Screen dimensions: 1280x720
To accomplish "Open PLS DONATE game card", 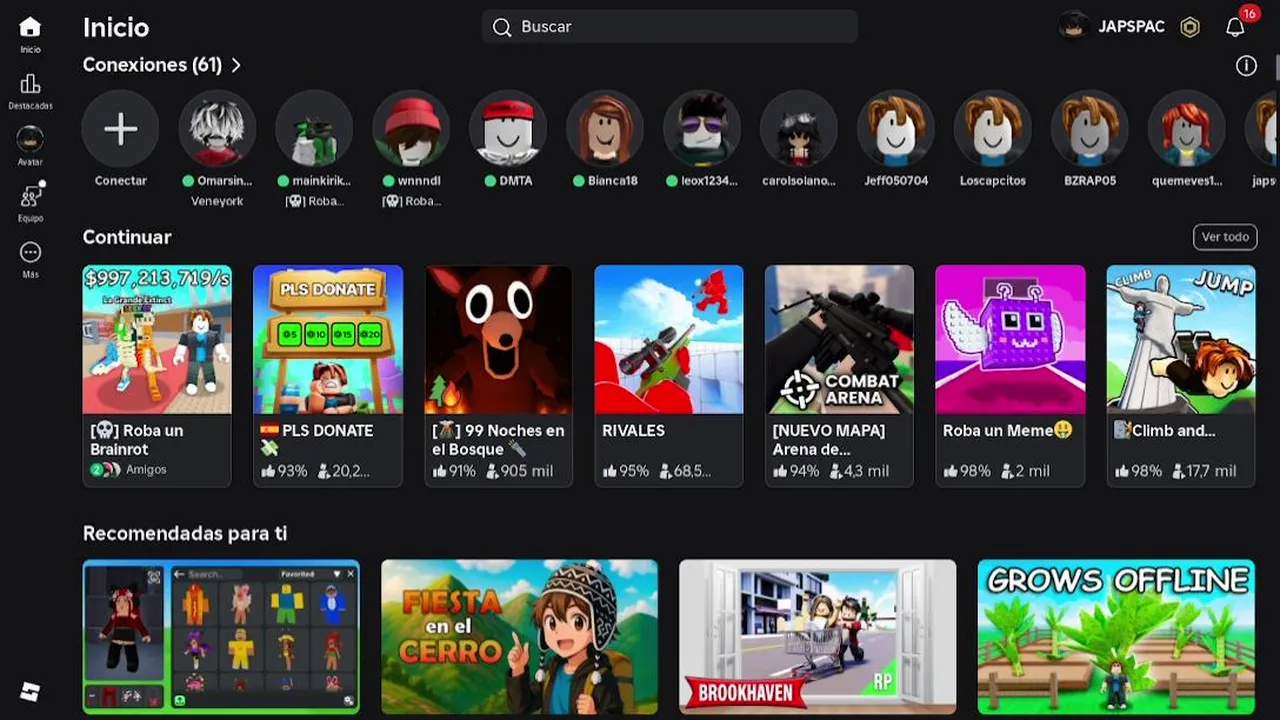I will pyautogui.click(x=328, y=375).
